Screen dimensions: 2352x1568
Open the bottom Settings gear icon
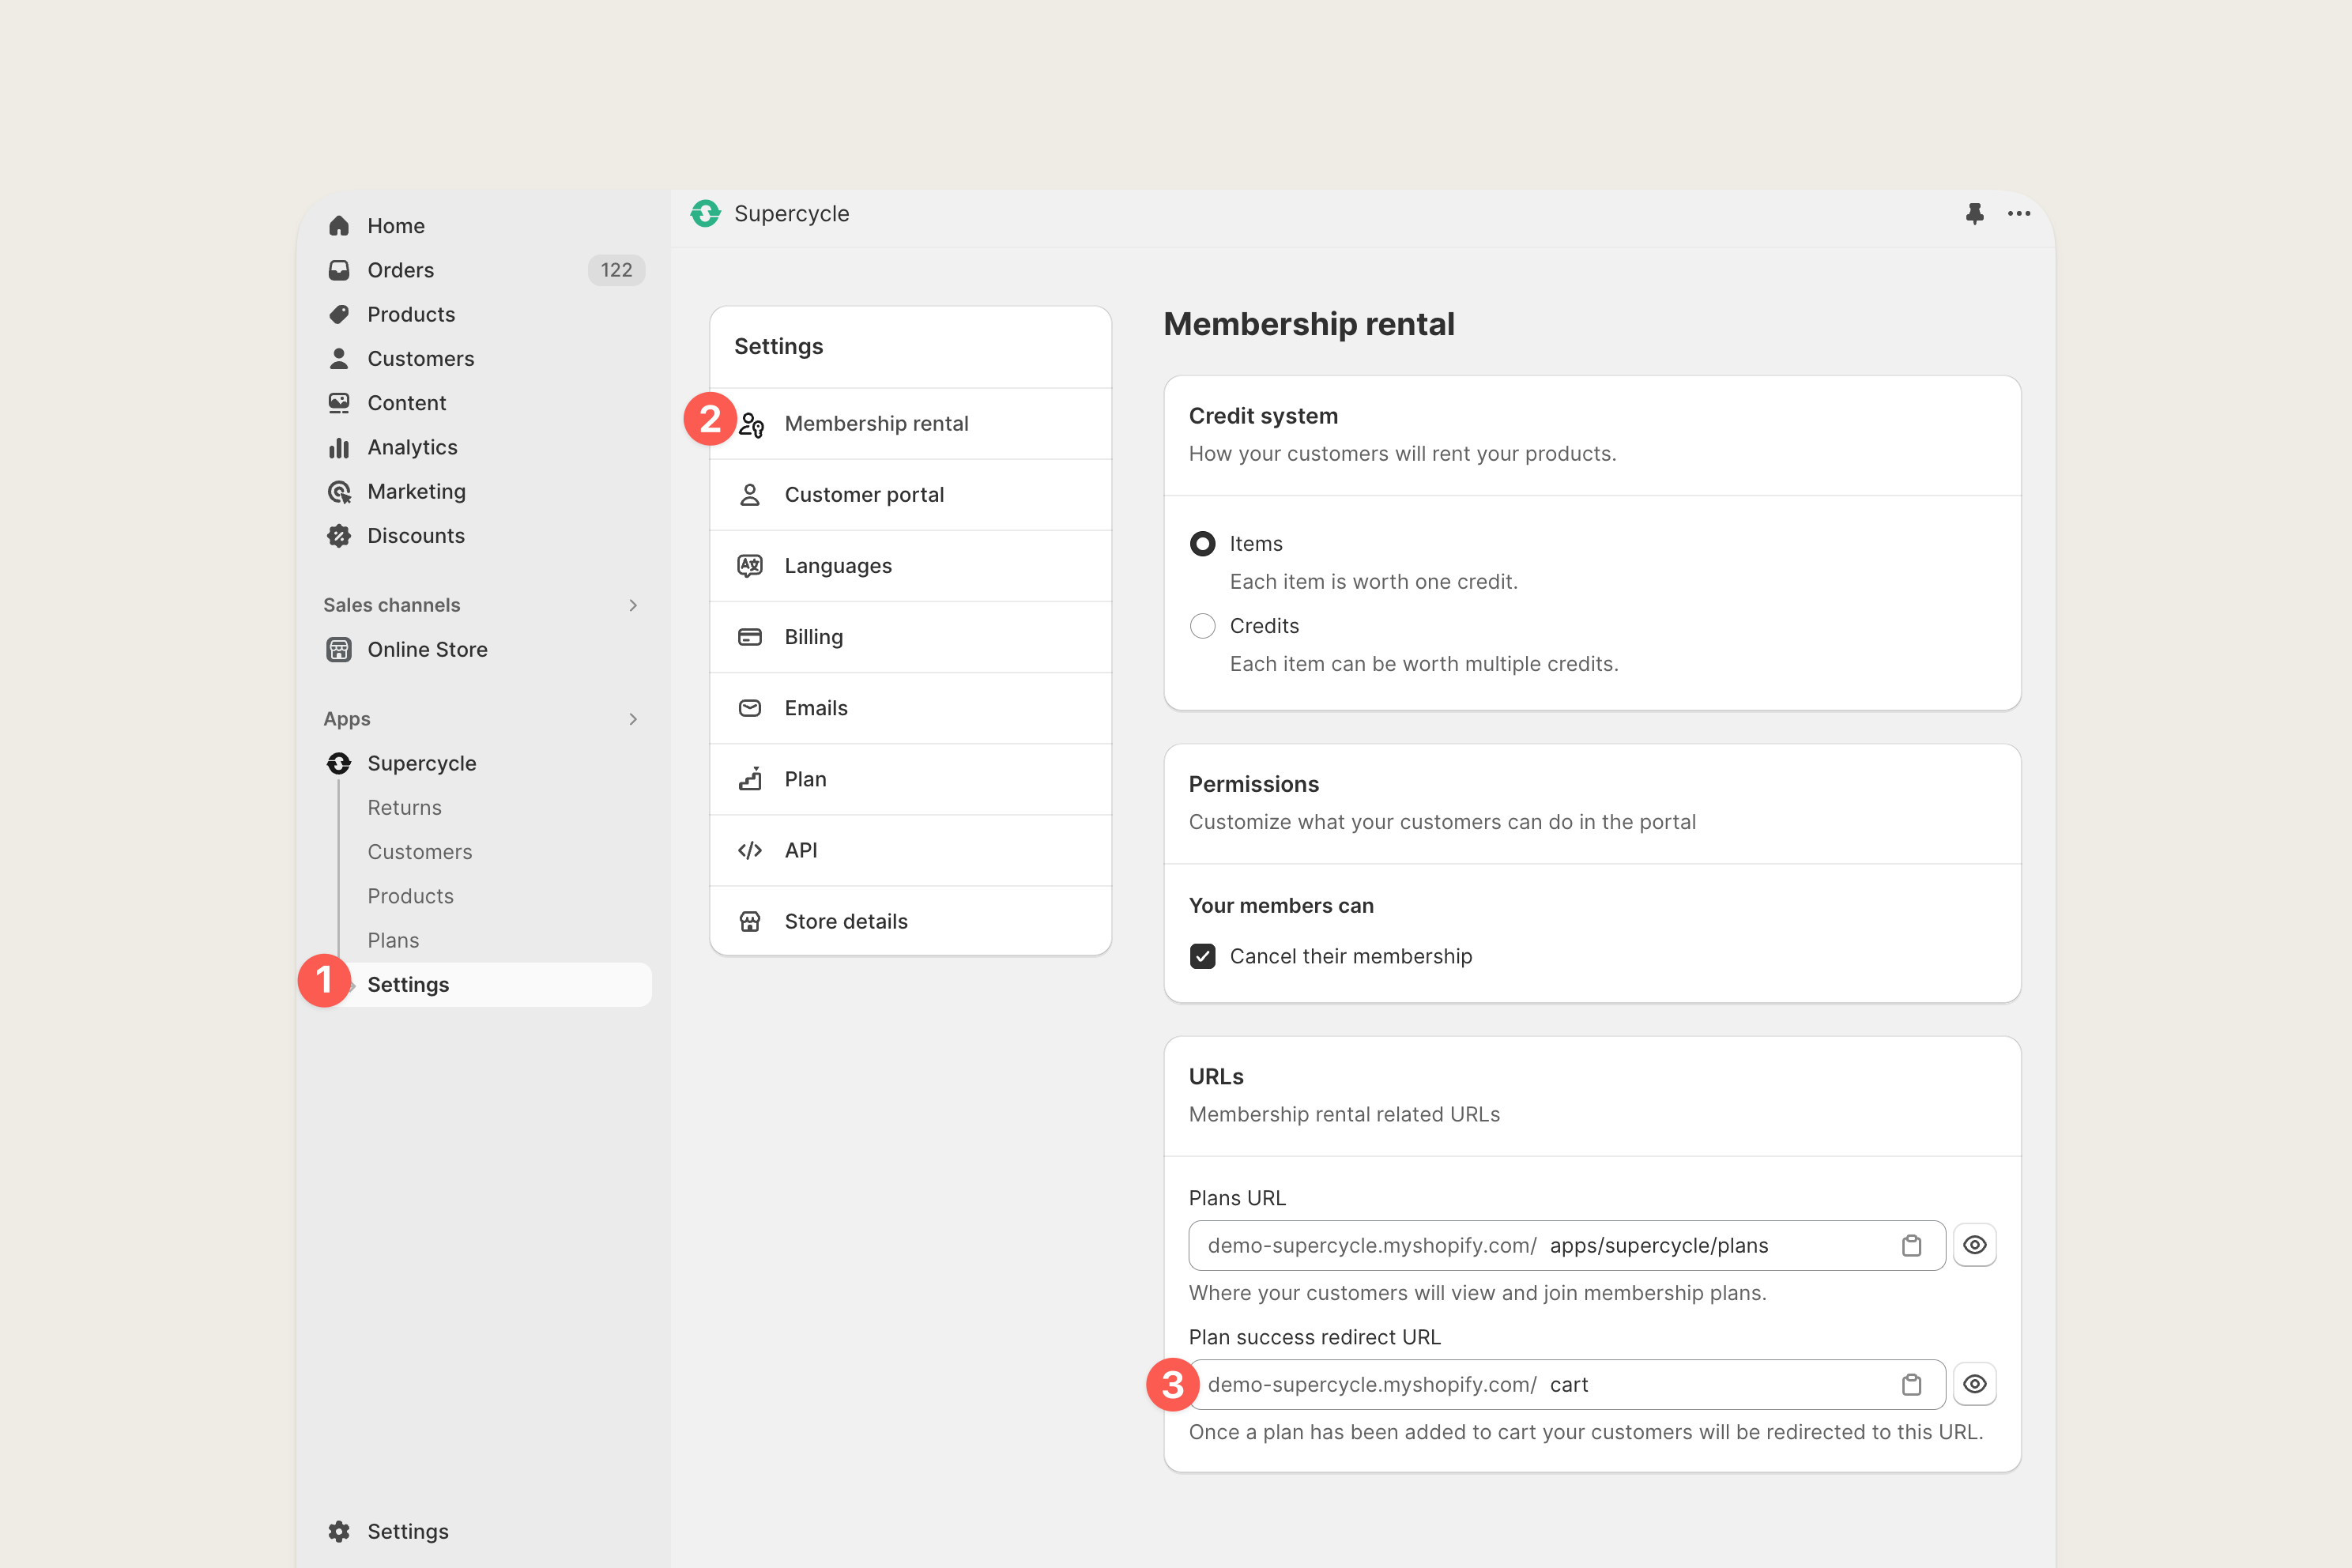click(339, 1531)
